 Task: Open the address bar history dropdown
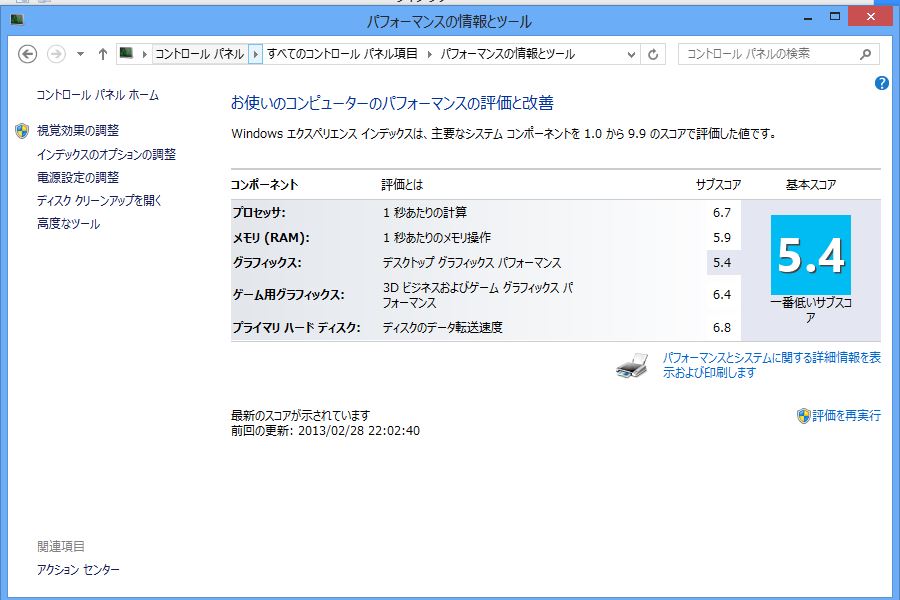coord(631,55)
